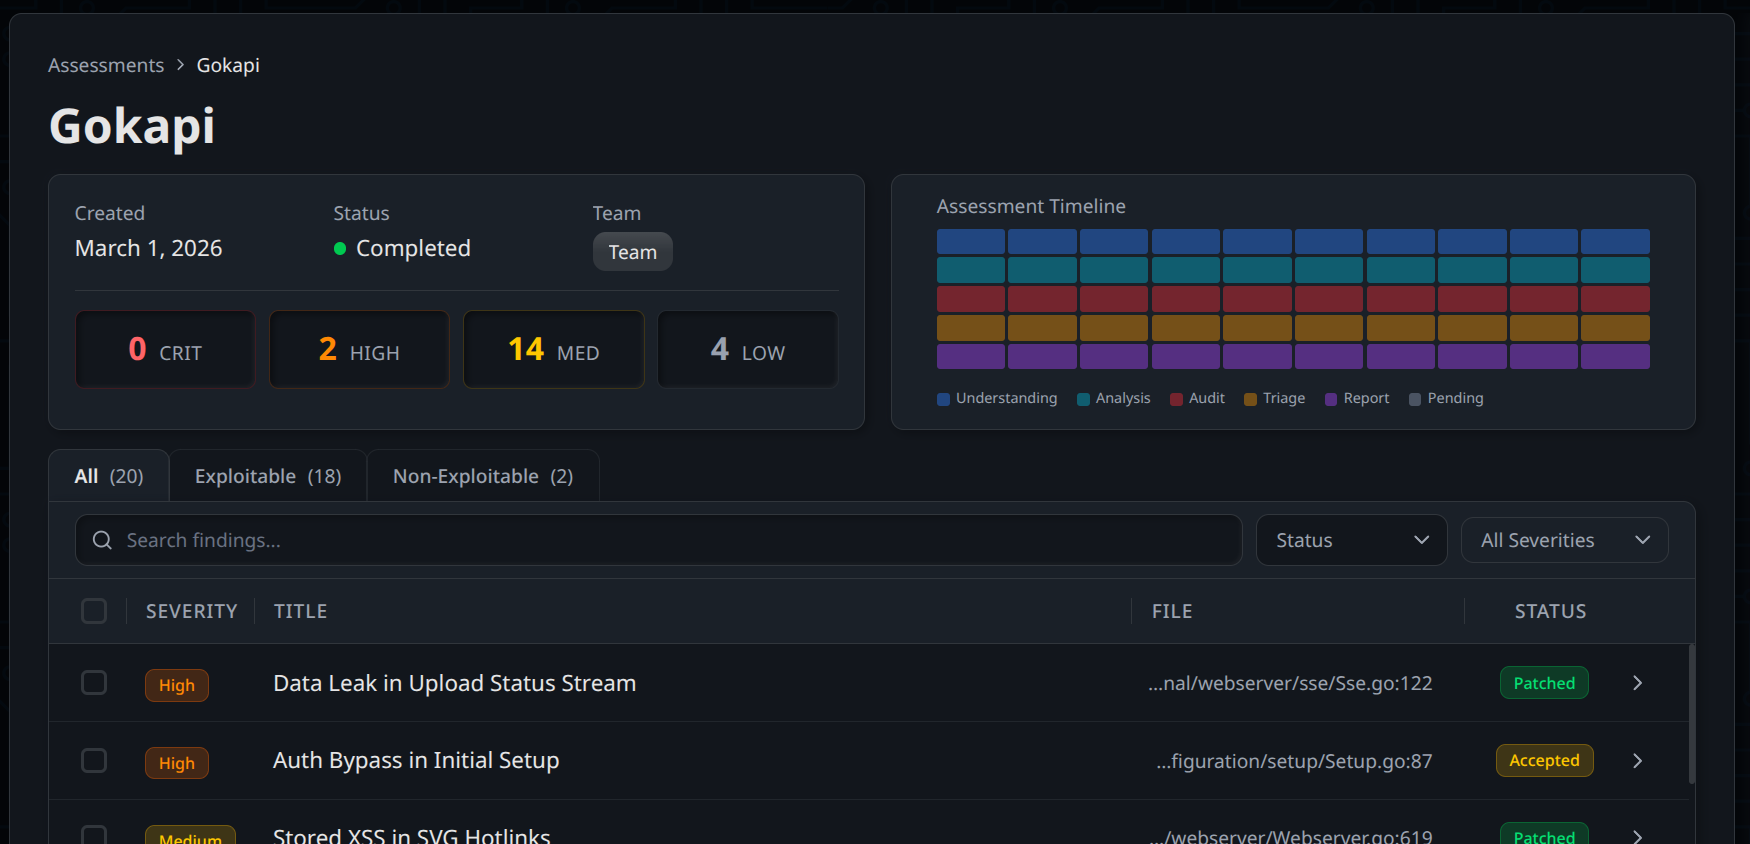This screenshot has width=1750, height=844.
Task: Switch to the Exploitable (18) tab
Action: point(268,477)
